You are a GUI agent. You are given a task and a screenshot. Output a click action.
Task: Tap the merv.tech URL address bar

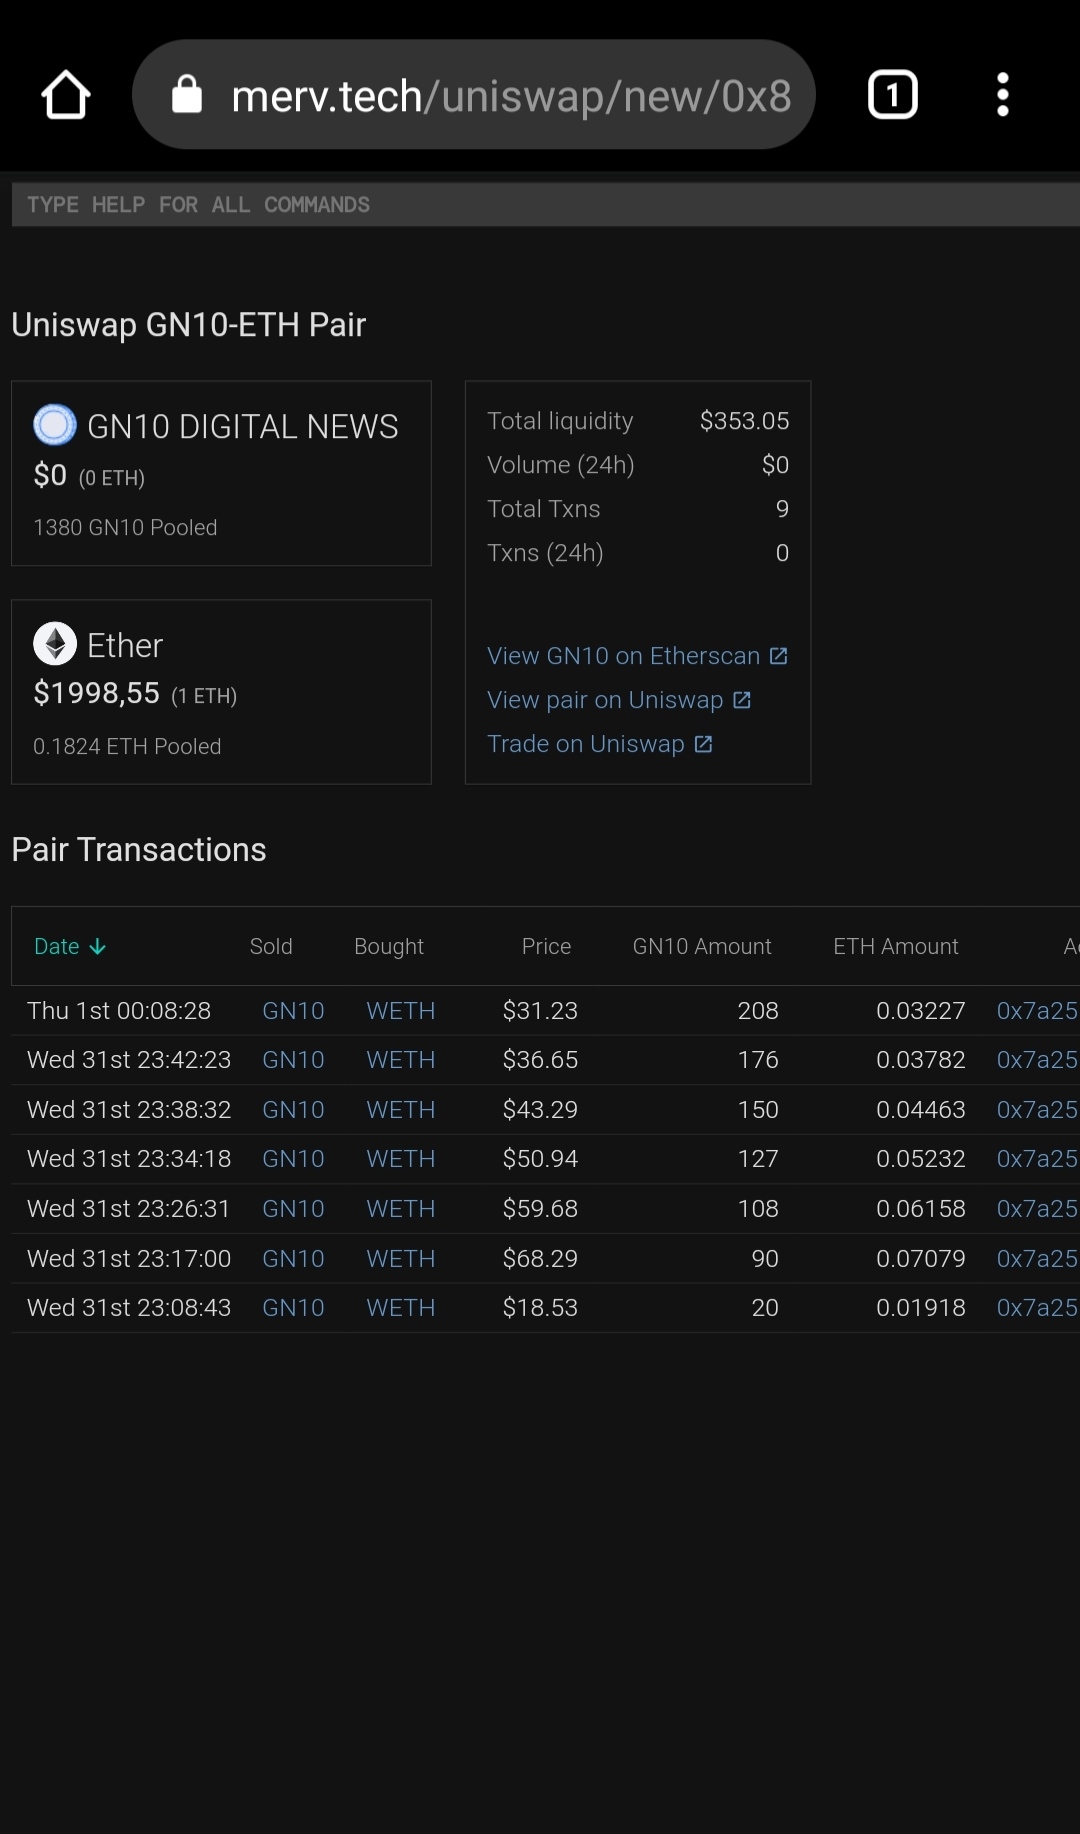[510, 96]
